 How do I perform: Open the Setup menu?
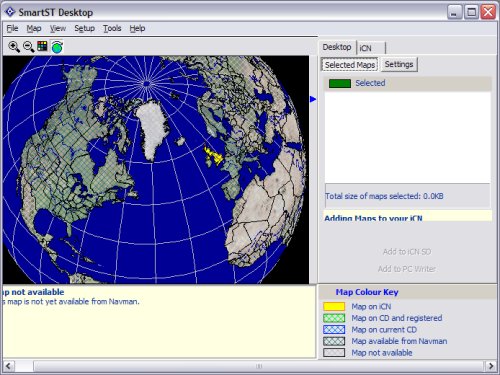(84, 28)
